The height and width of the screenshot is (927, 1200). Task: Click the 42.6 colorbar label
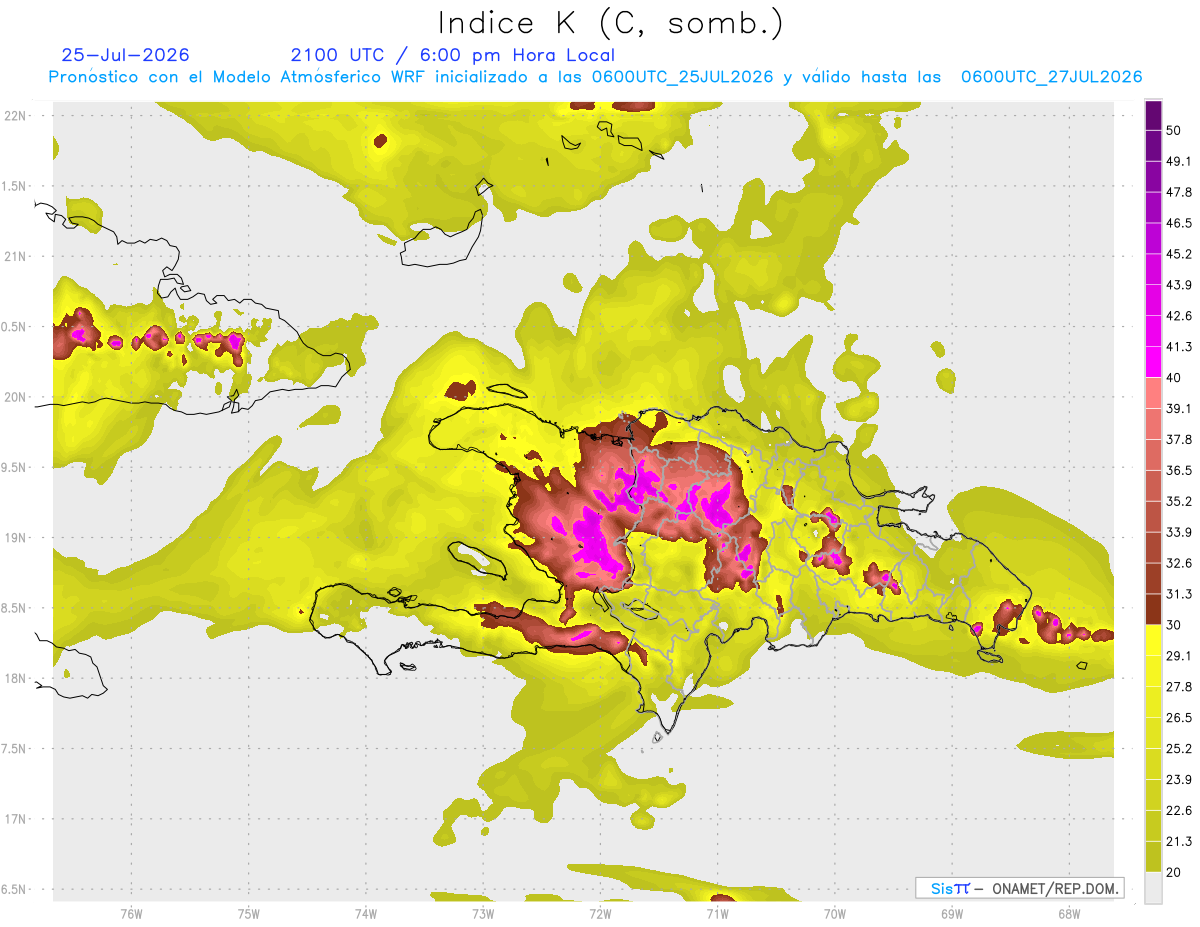(x=1179, y=316)
